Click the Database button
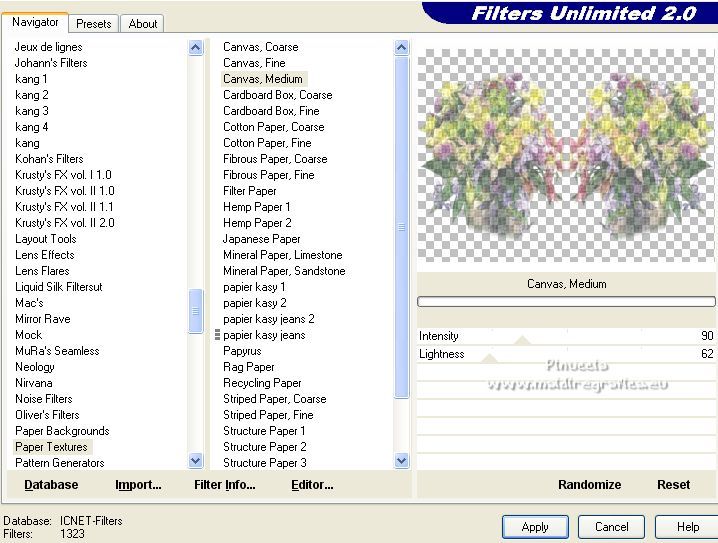 [x=51, y=484]
